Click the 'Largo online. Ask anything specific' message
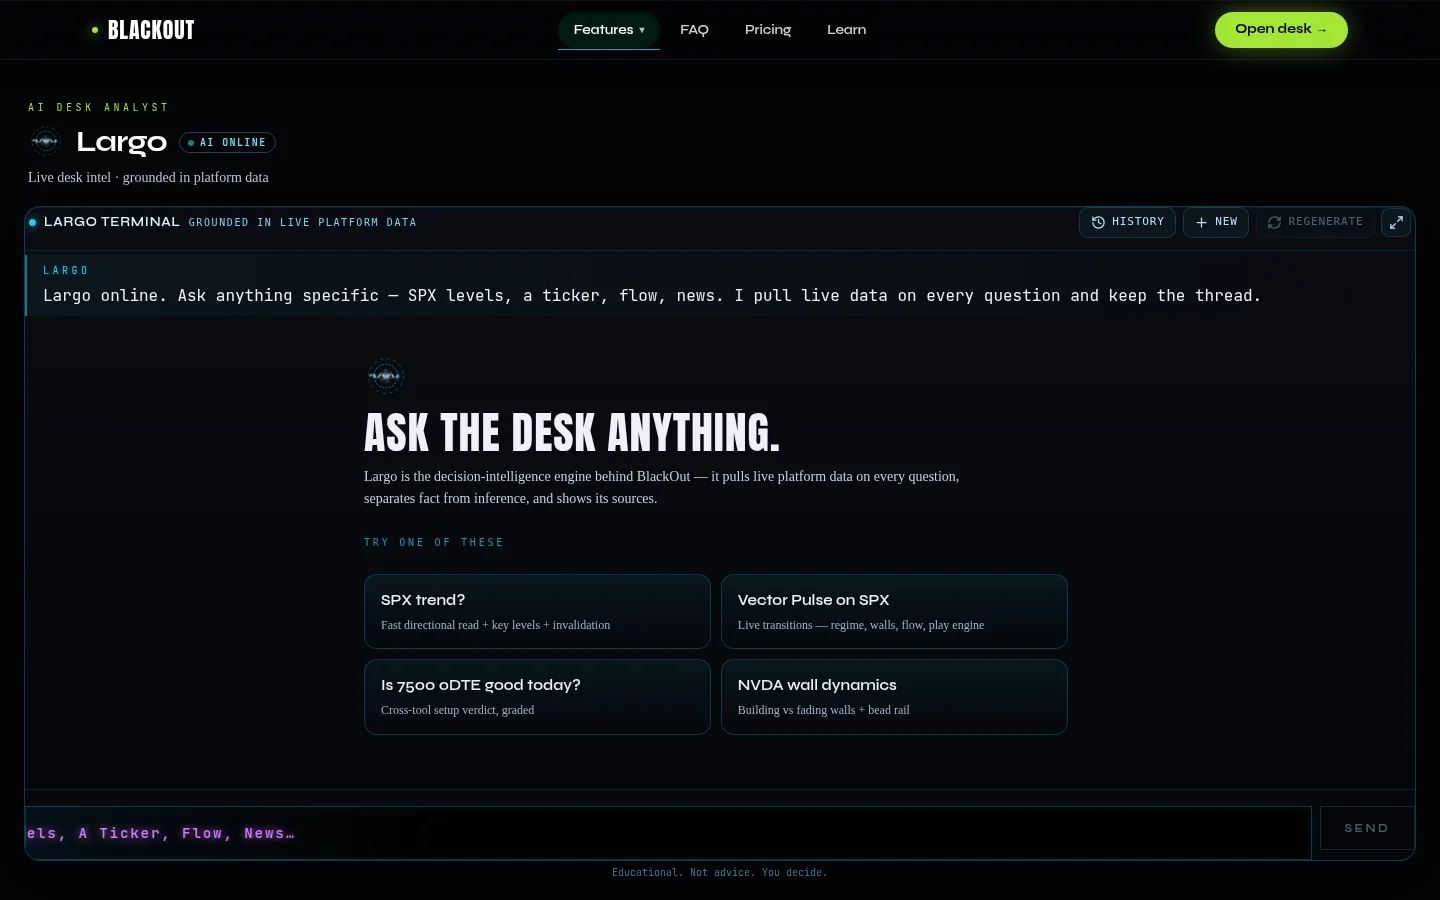This screenshot has height=900, width=1440. pyautogui.click(x=652, y=296)
